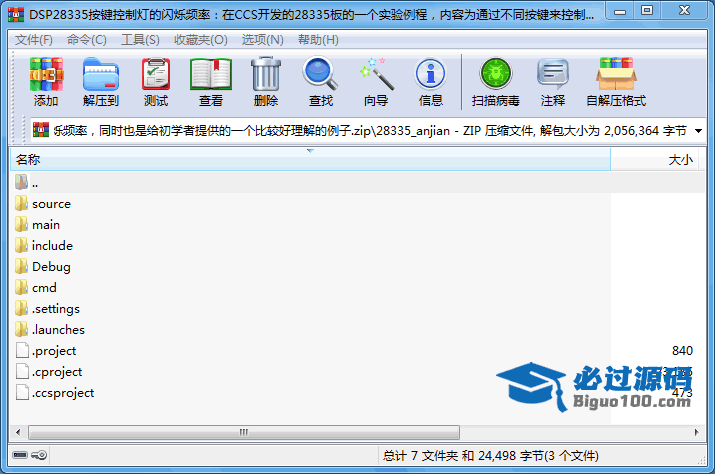Open the Commands (命令) menu
Viewport: 715px width, 474px height.
point(87,40)
